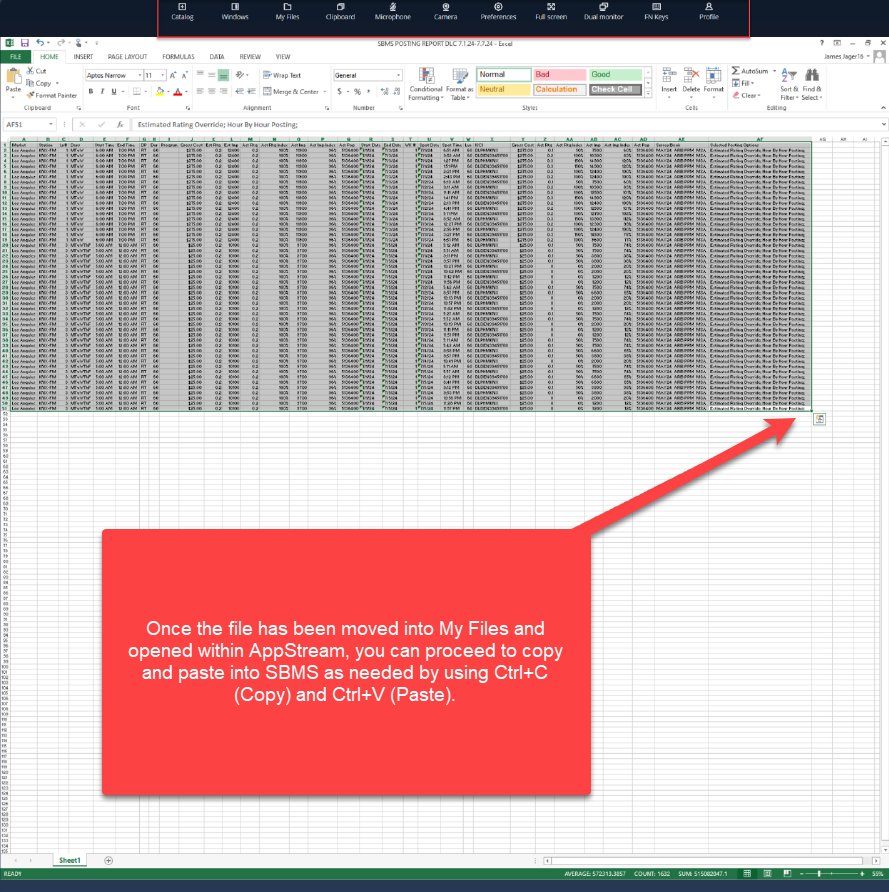This screenshot has width=889, height=892.
Task: Apply yellow fill color
Action: coord(160,92)
